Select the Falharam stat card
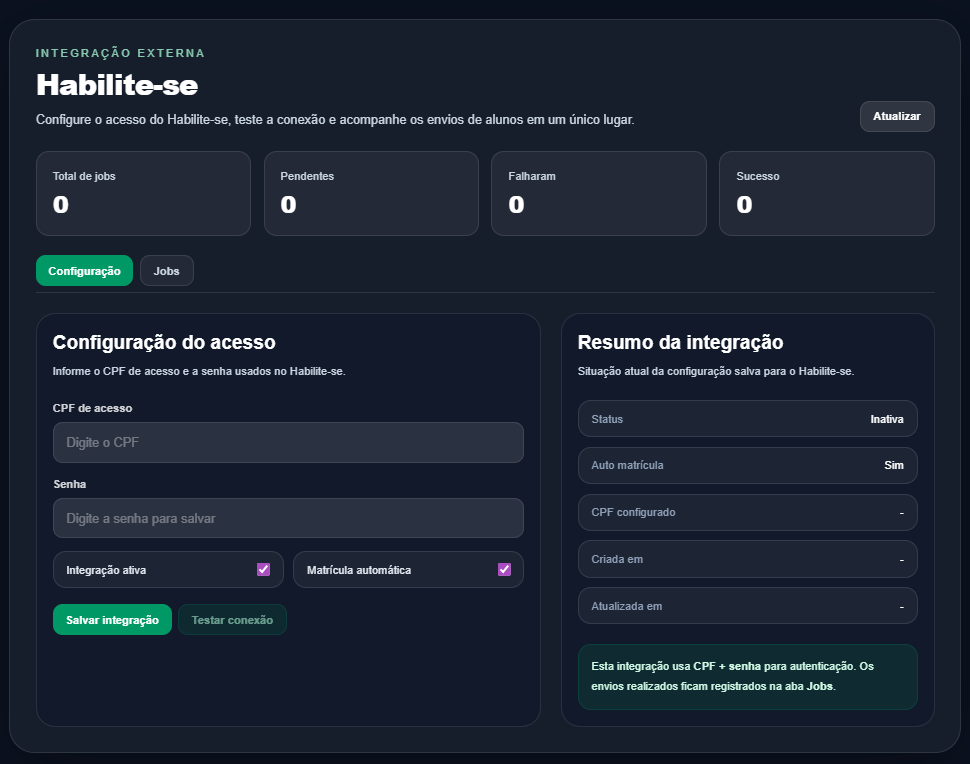The image size is (970, 764). 599,194
